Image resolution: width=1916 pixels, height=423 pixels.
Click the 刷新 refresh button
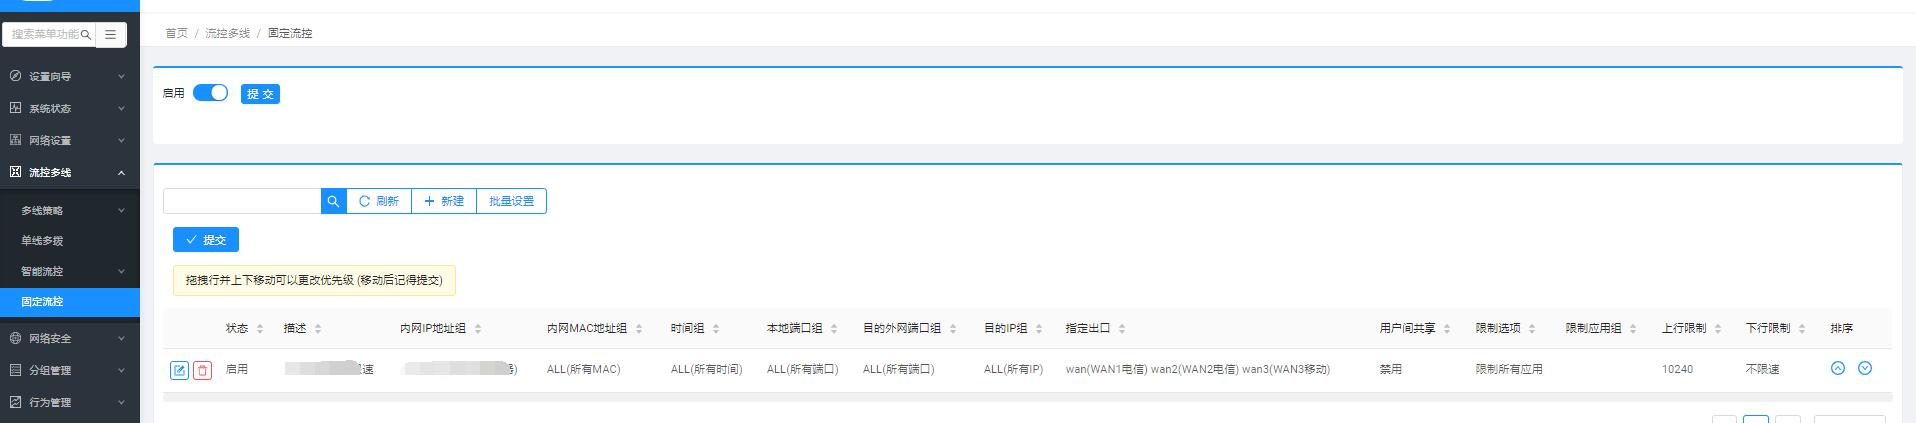coord(379,201)
